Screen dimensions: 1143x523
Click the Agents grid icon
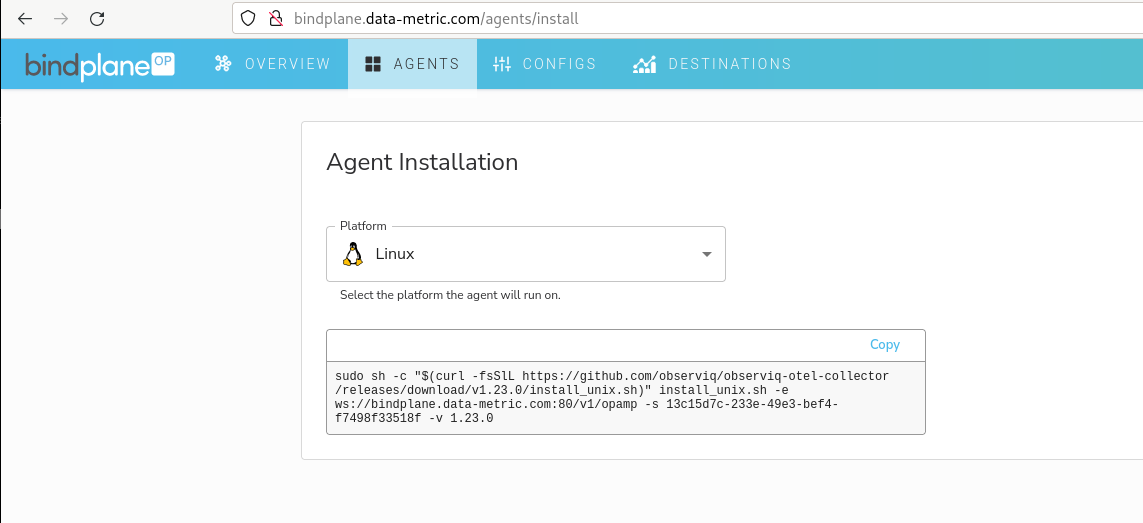click(373, 64)
